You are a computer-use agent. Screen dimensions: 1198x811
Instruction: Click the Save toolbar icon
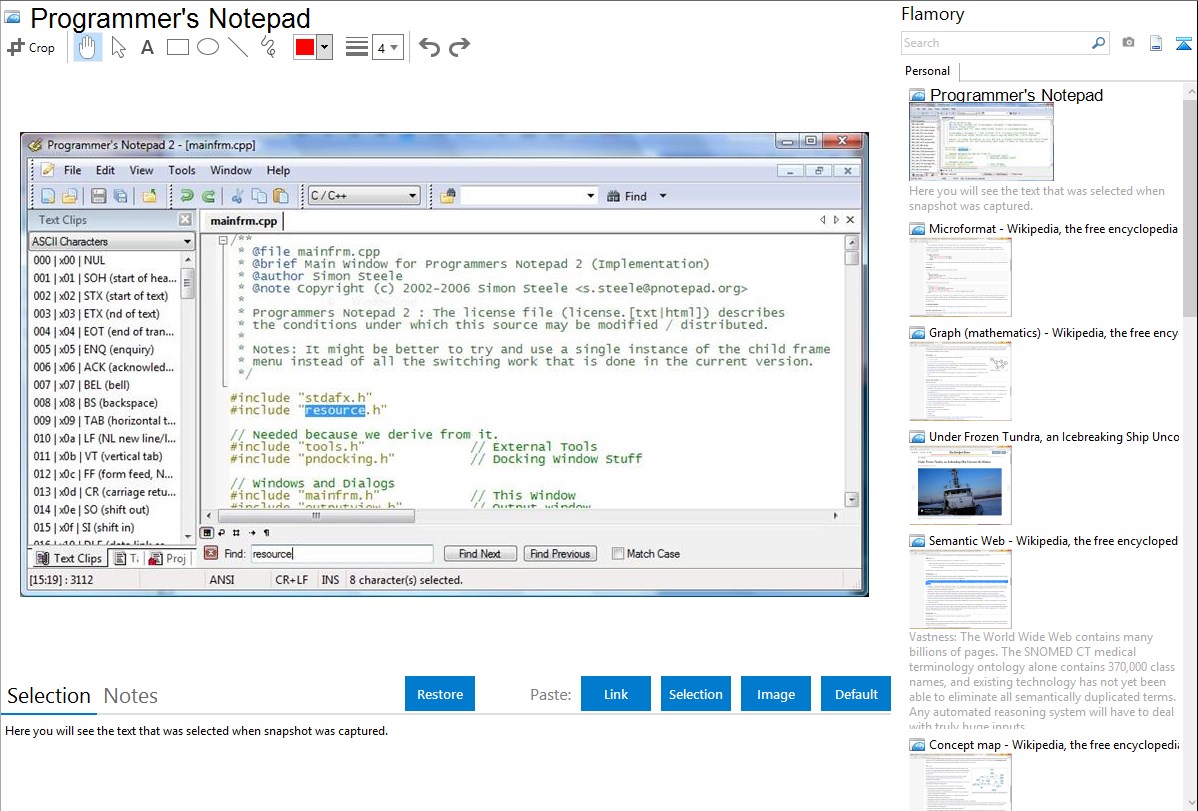(98, 196)
